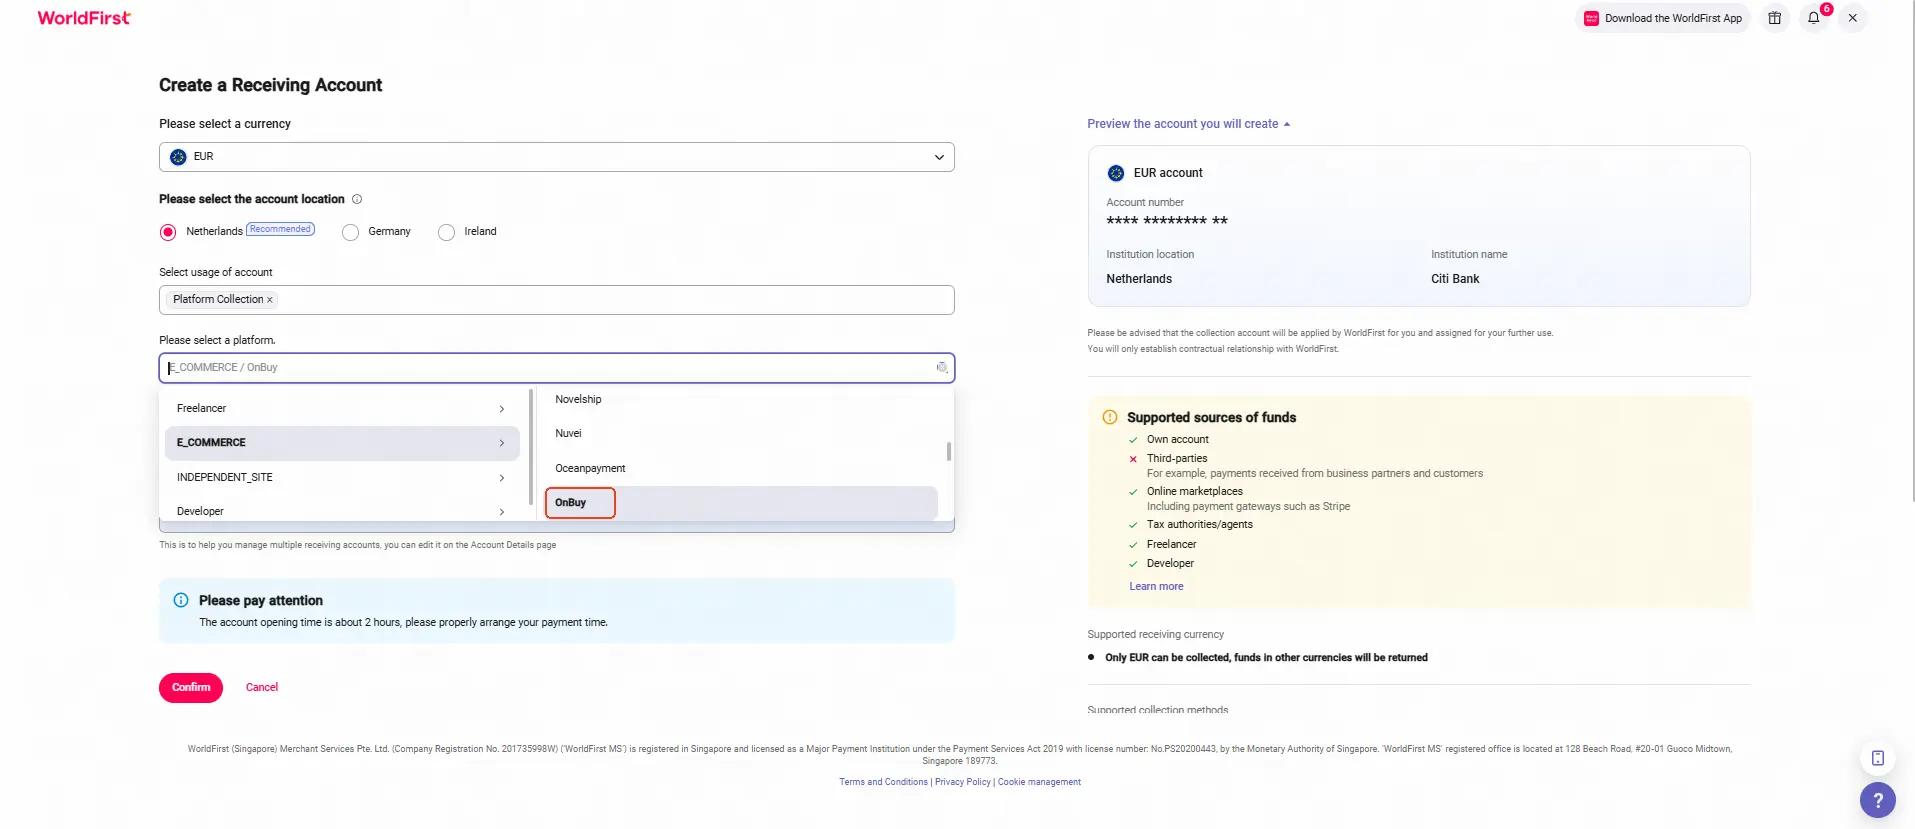Viewport: 1915px width, 829px height.
Task: Click the platform list scrollbar
Action: [x=948, y=451]
